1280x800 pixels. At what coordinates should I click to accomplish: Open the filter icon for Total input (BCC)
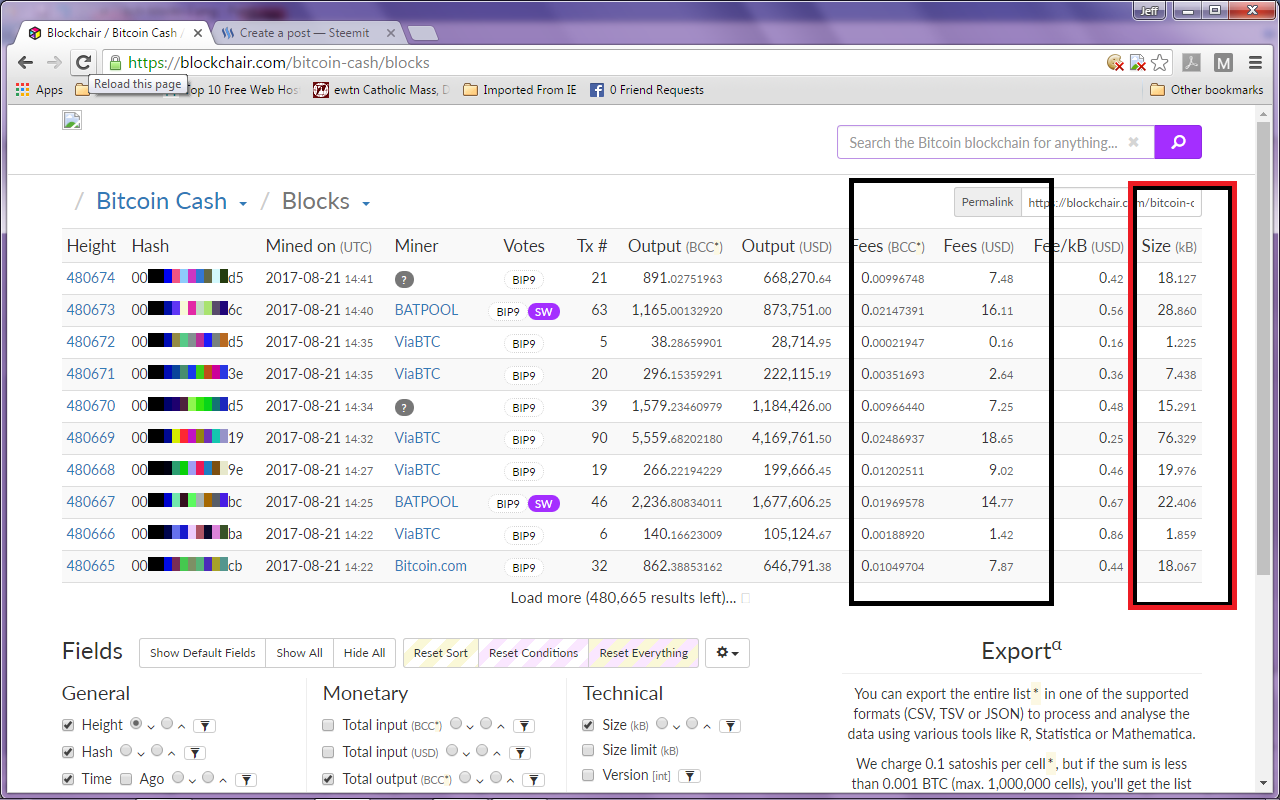523,726
